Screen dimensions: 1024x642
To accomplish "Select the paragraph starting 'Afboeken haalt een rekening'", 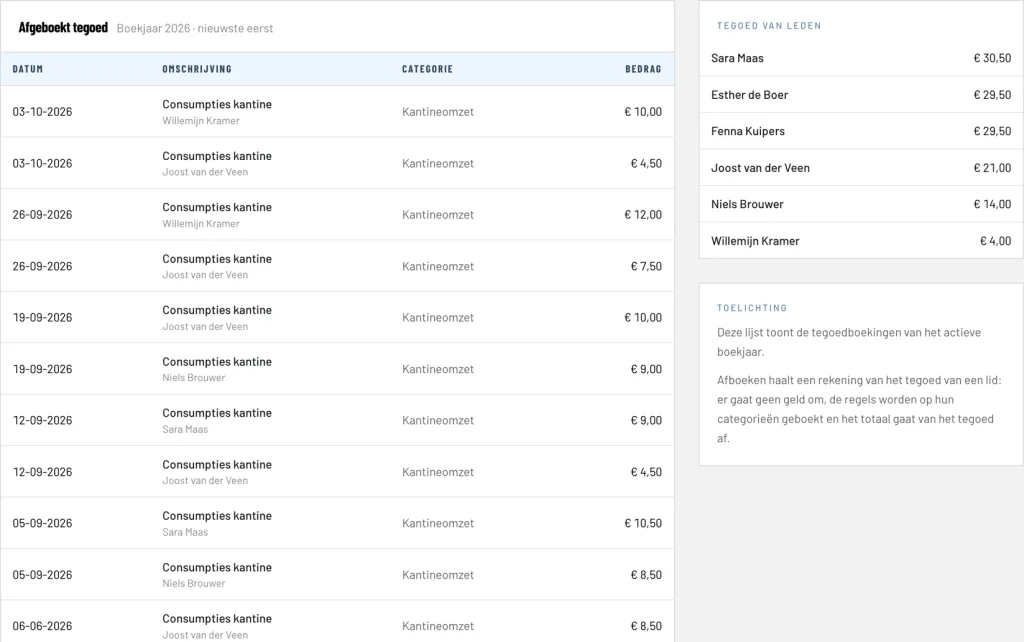I will pos(859,409).
